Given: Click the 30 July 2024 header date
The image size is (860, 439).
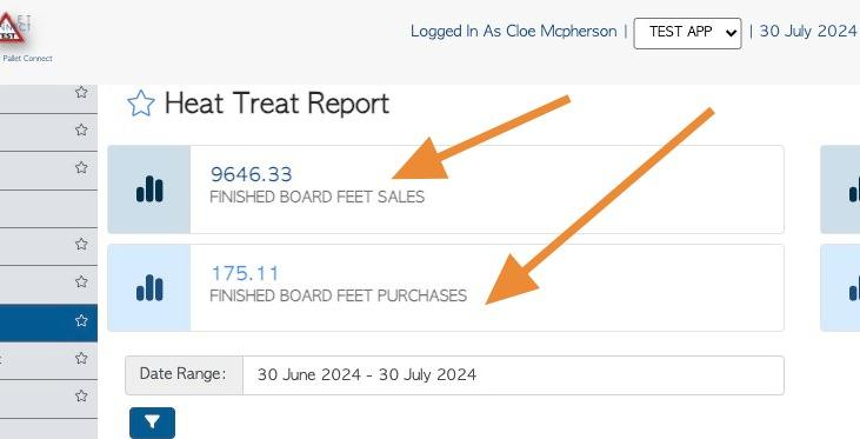Looking at the screenshot, I should click(807, 32).
